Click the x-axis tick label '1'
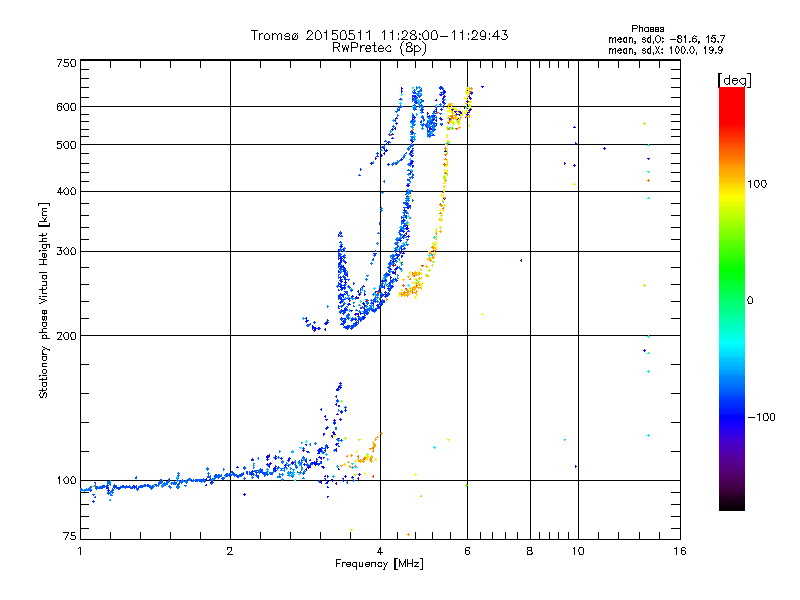800x600 pixels. click(80, 551)
